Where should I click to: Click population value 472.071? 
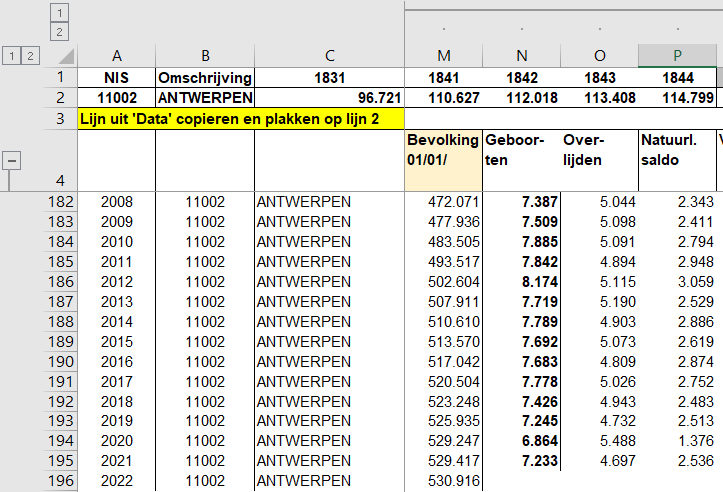pos(444,202)
